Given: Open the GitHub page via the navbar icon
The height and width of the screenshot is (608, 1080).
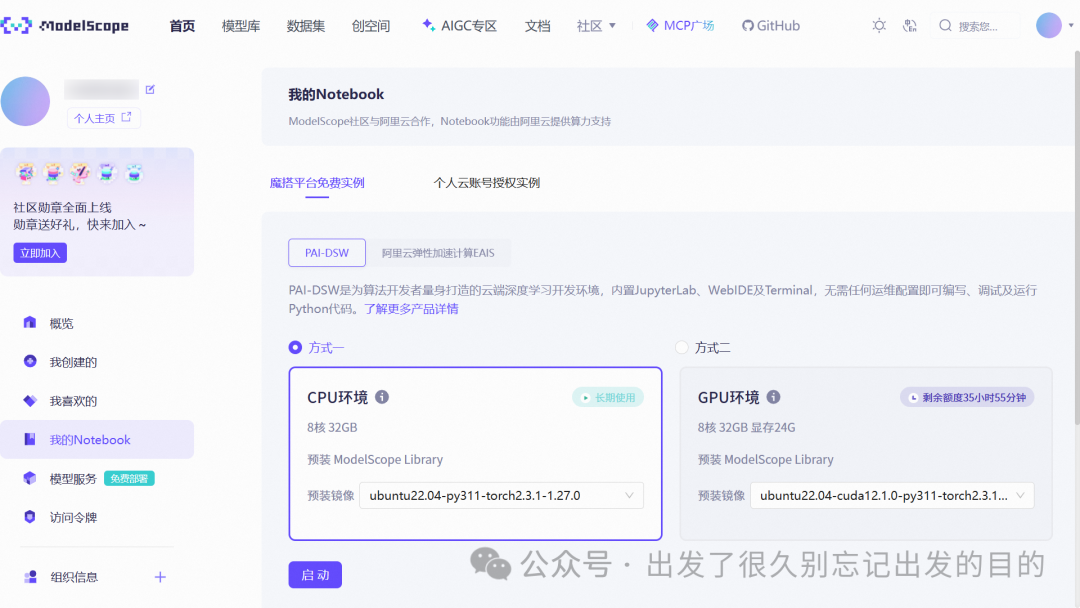Looking at the screenshot, I should tap(770, 25).
